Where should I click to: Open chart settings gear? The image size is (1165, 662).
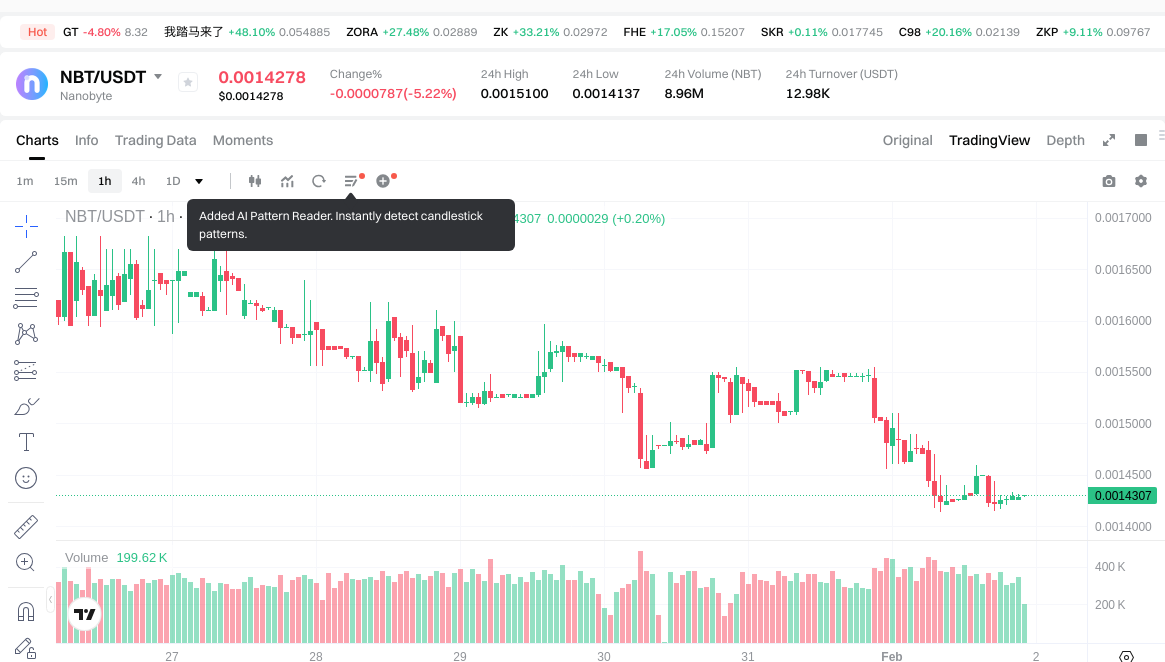pyautogui.click(x=1140, y=181)
